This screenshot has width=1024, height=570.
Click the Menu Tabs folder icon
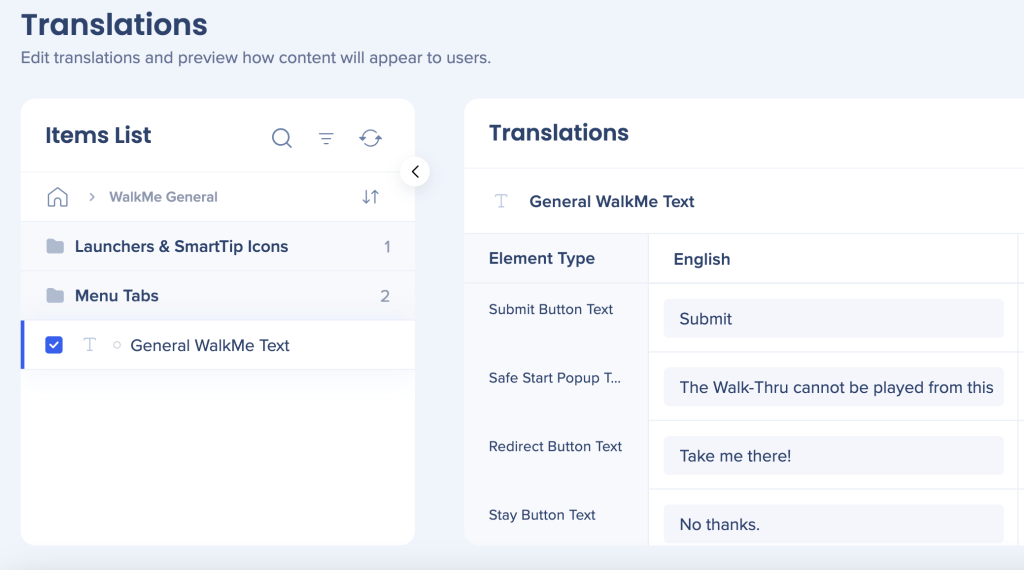tap(55, 296)
